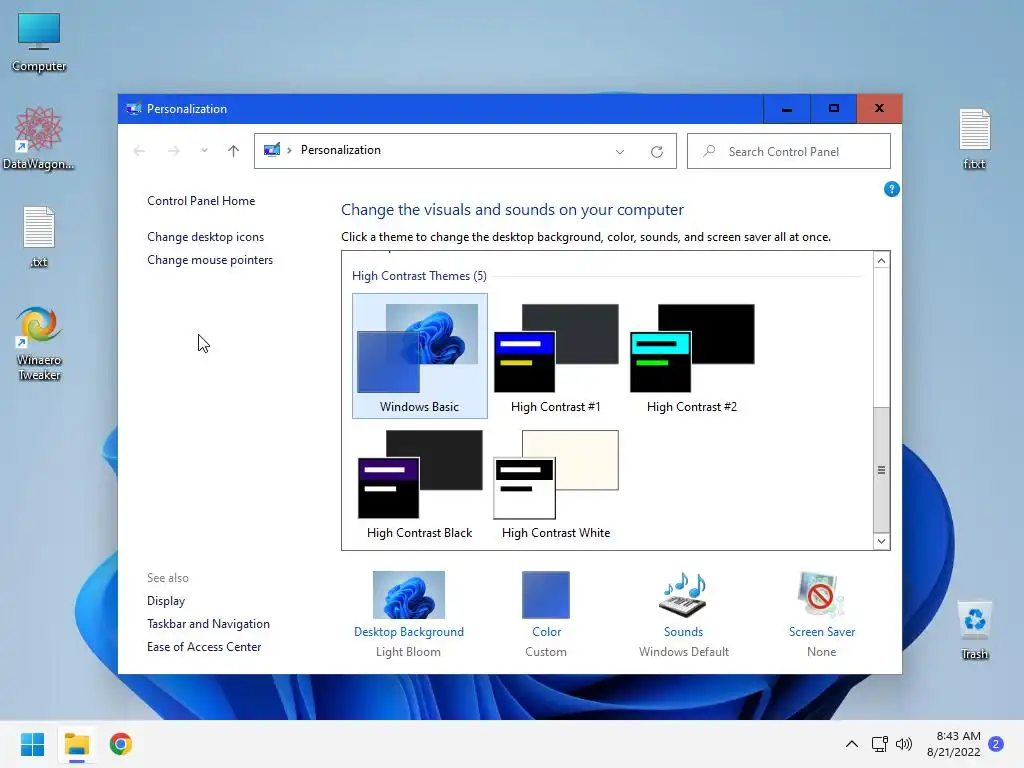Maximize the Personalization window

(834, 109)
